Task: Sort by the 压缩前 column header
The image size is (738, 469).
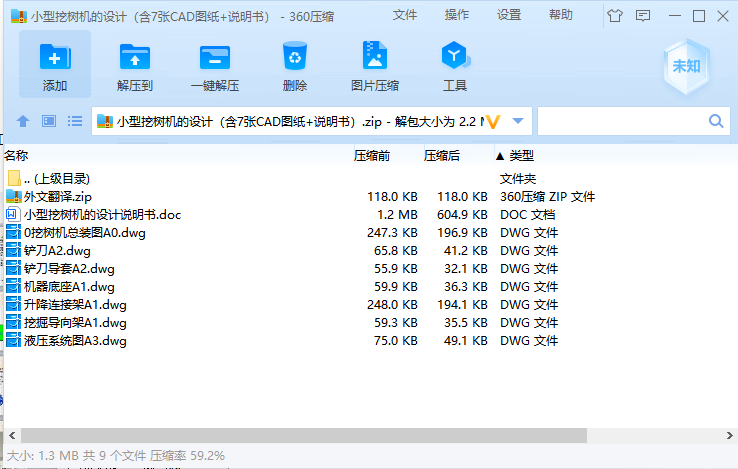Action: click(372, 155)
